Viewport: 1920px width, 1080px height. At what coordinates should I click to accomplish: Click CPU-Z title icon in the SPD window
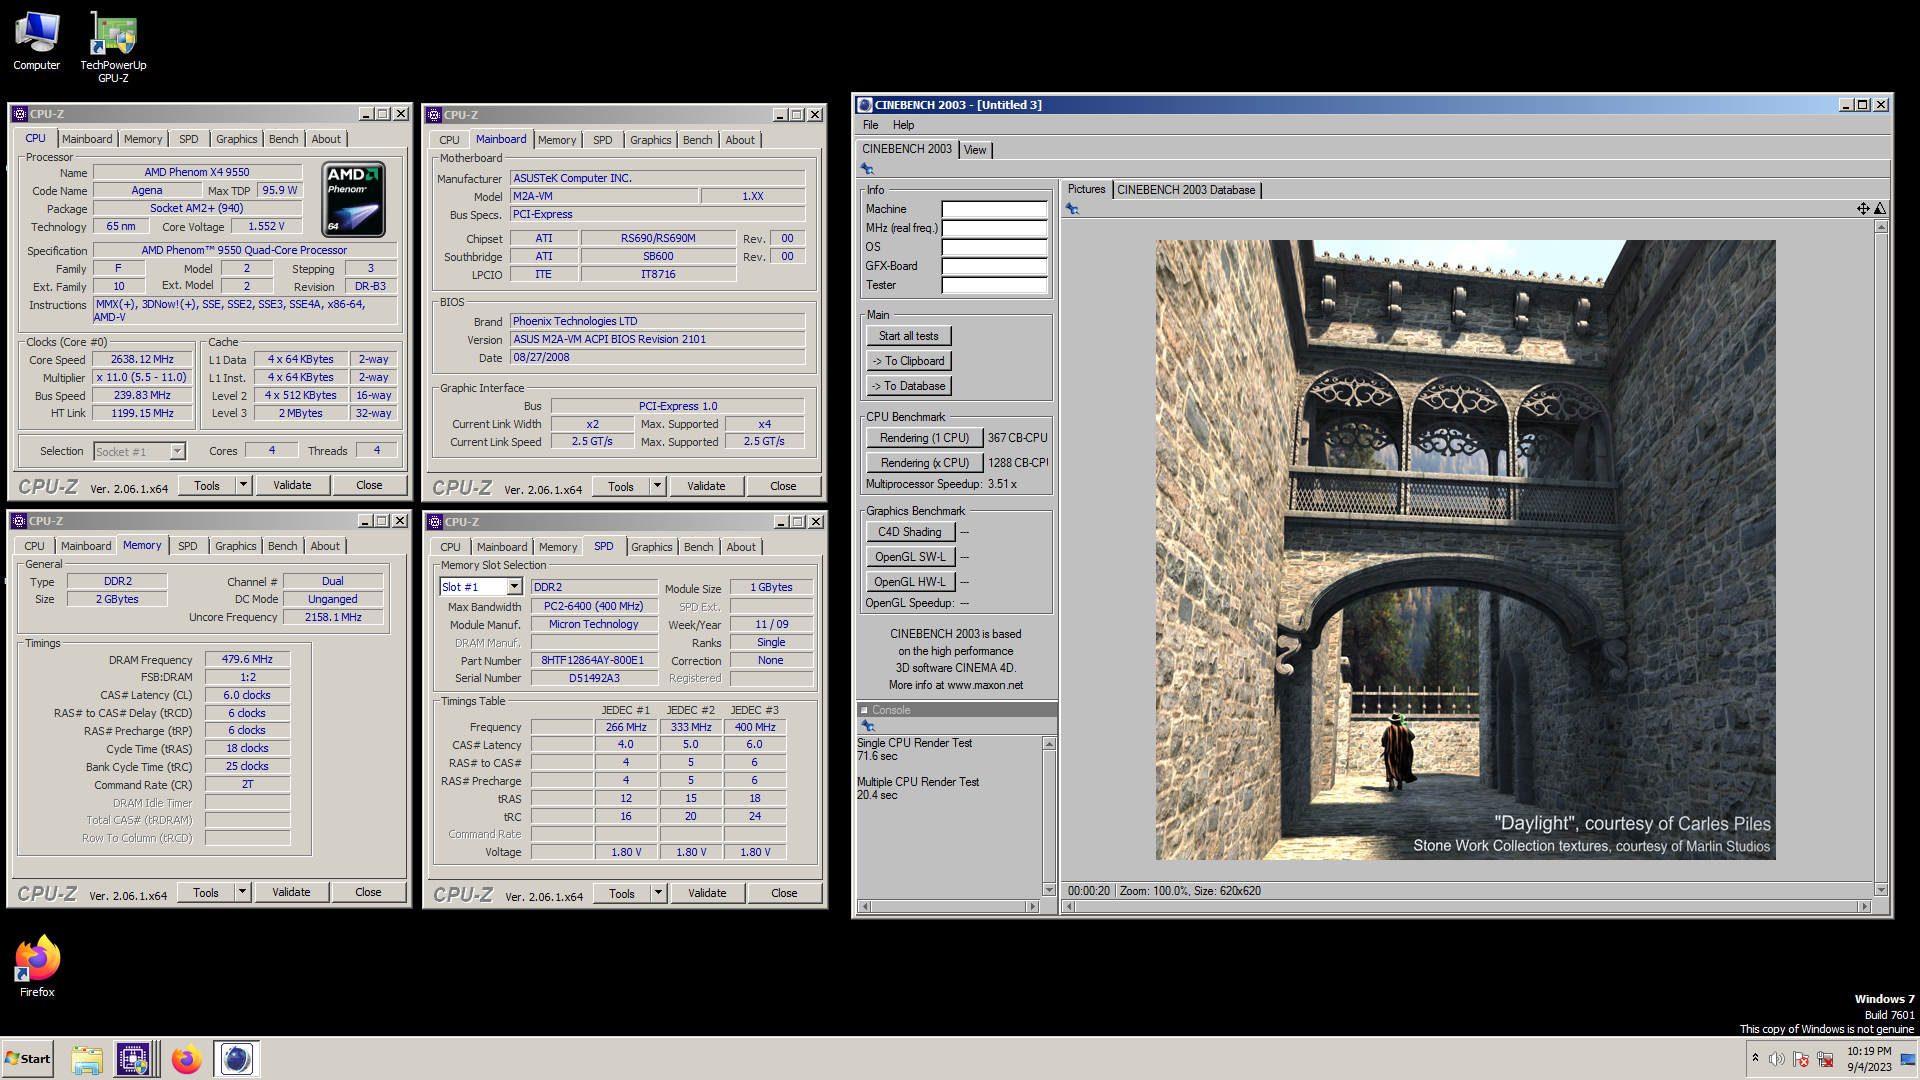coord(435,522)
